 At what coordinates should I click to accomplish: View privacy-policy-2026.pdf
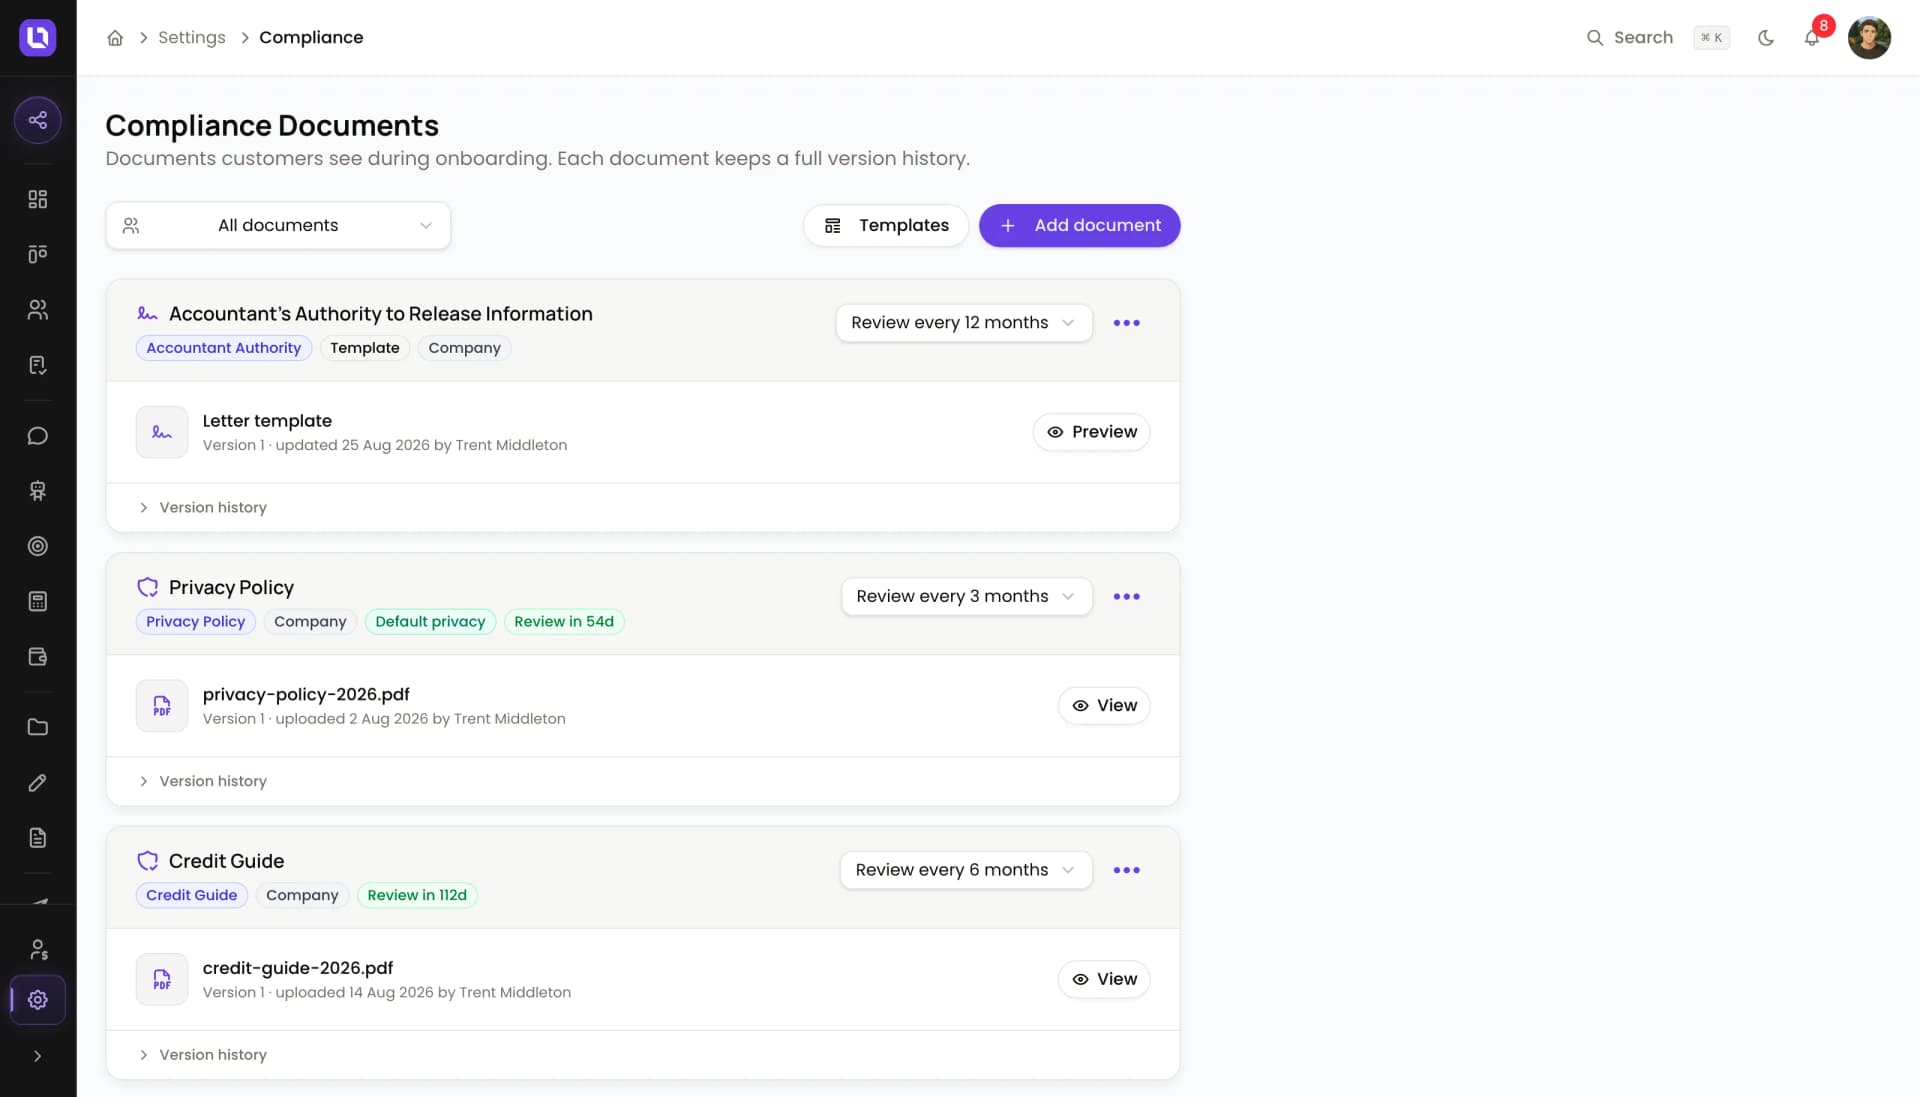coord(1104,706)
